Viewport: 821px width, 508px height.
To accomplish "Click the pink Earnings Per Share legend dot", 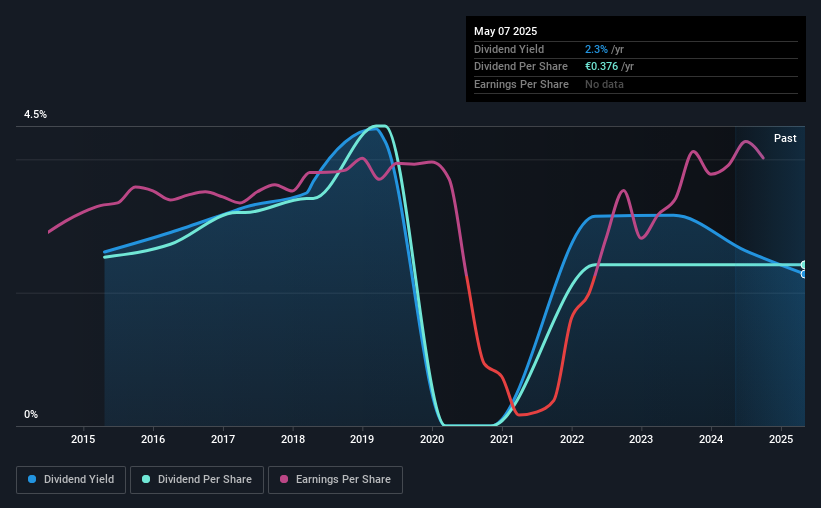I will pos(284,479).
